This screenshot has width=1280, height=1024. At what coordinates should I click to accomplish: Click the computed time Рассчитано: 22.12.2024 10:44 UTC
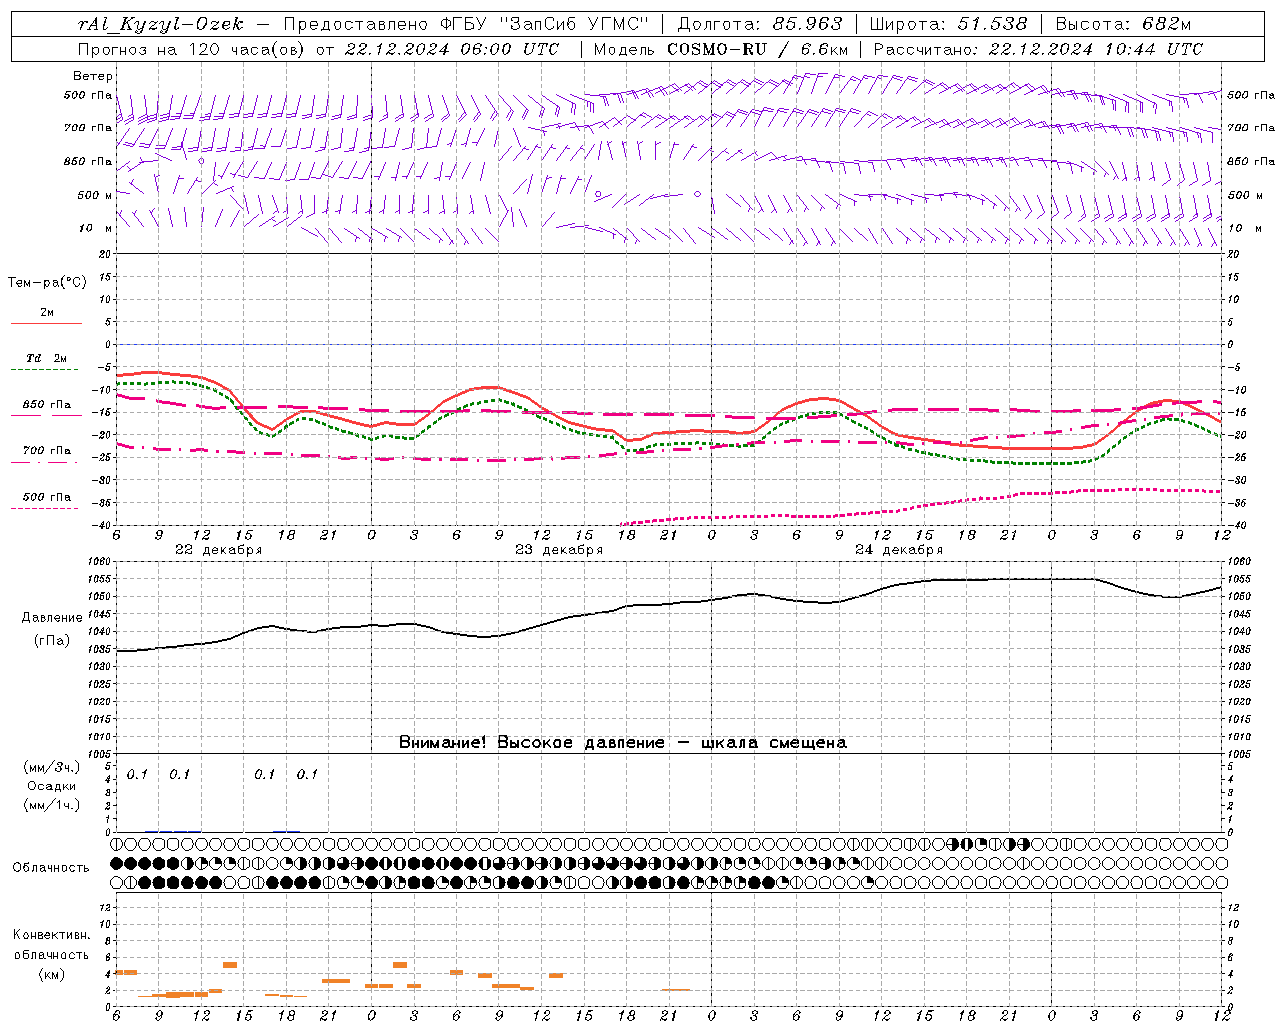point(1038,49)
